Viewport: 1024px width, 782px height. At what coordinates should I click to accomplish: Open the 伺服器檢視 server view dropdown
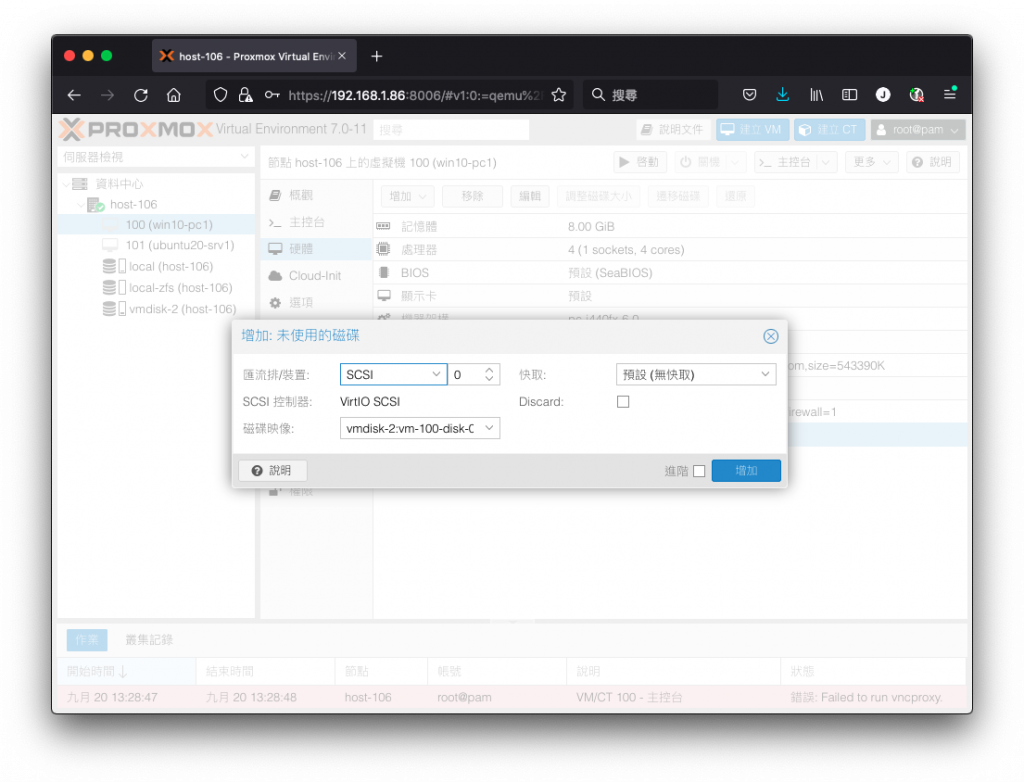pyautogui.click(x=156, y=157)
